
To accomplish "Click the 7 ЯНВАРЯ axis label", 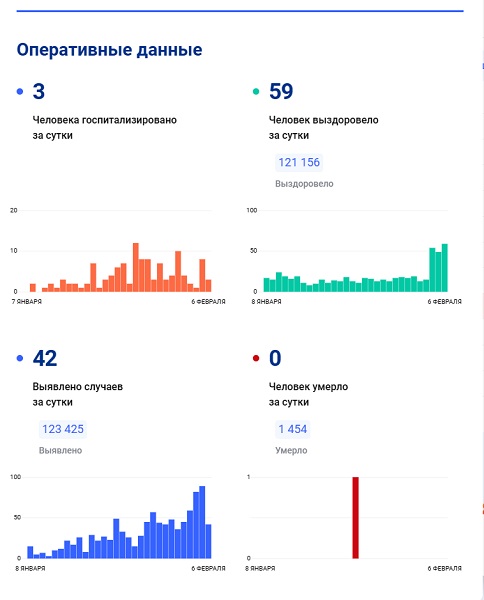I will (27, 302).
